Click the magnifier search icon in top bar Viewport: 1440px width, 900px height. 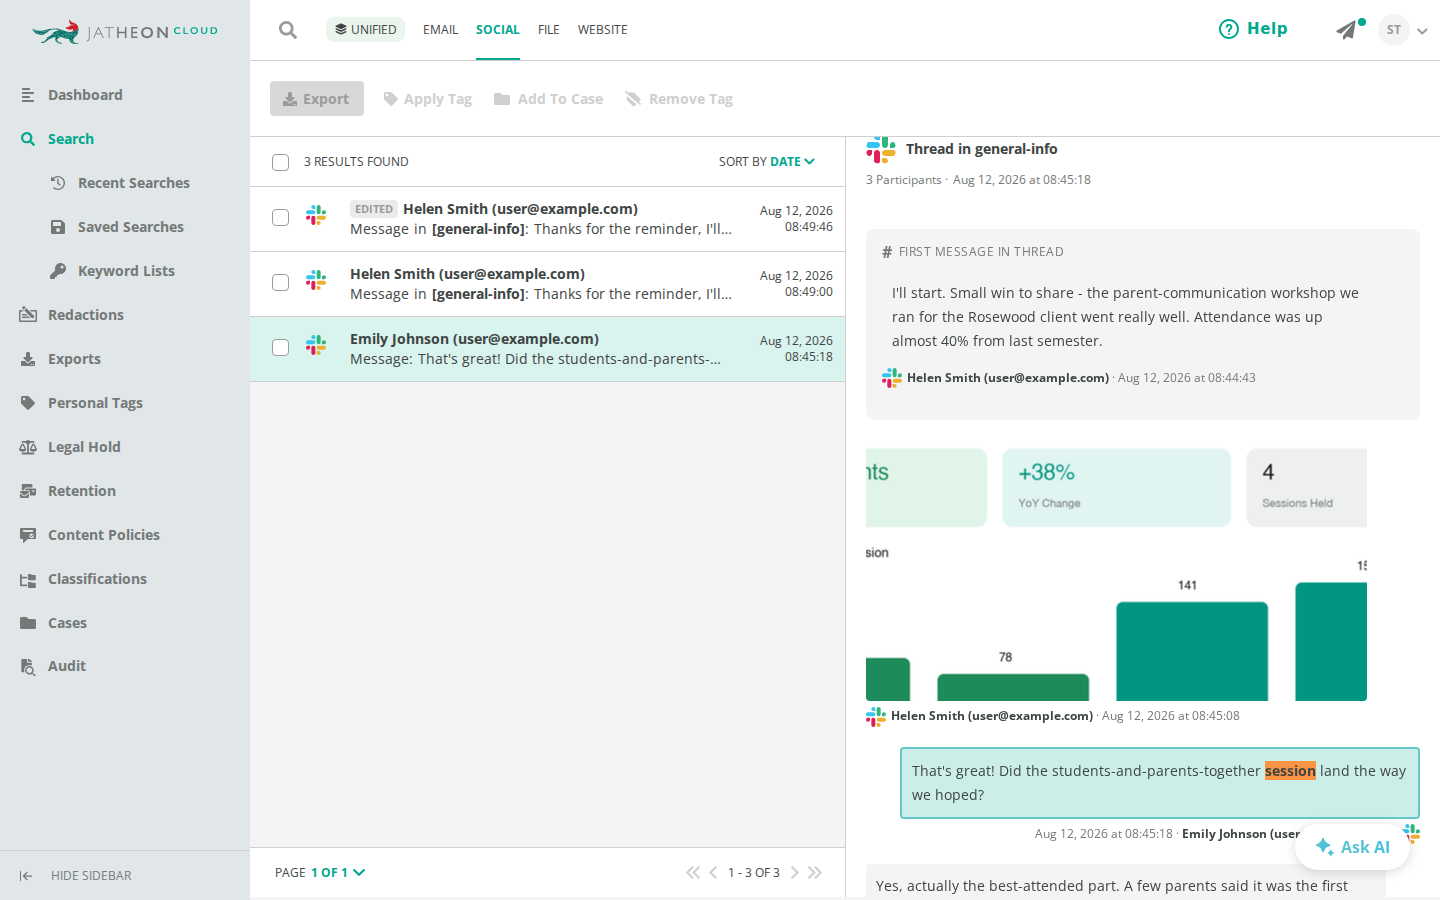288,30
